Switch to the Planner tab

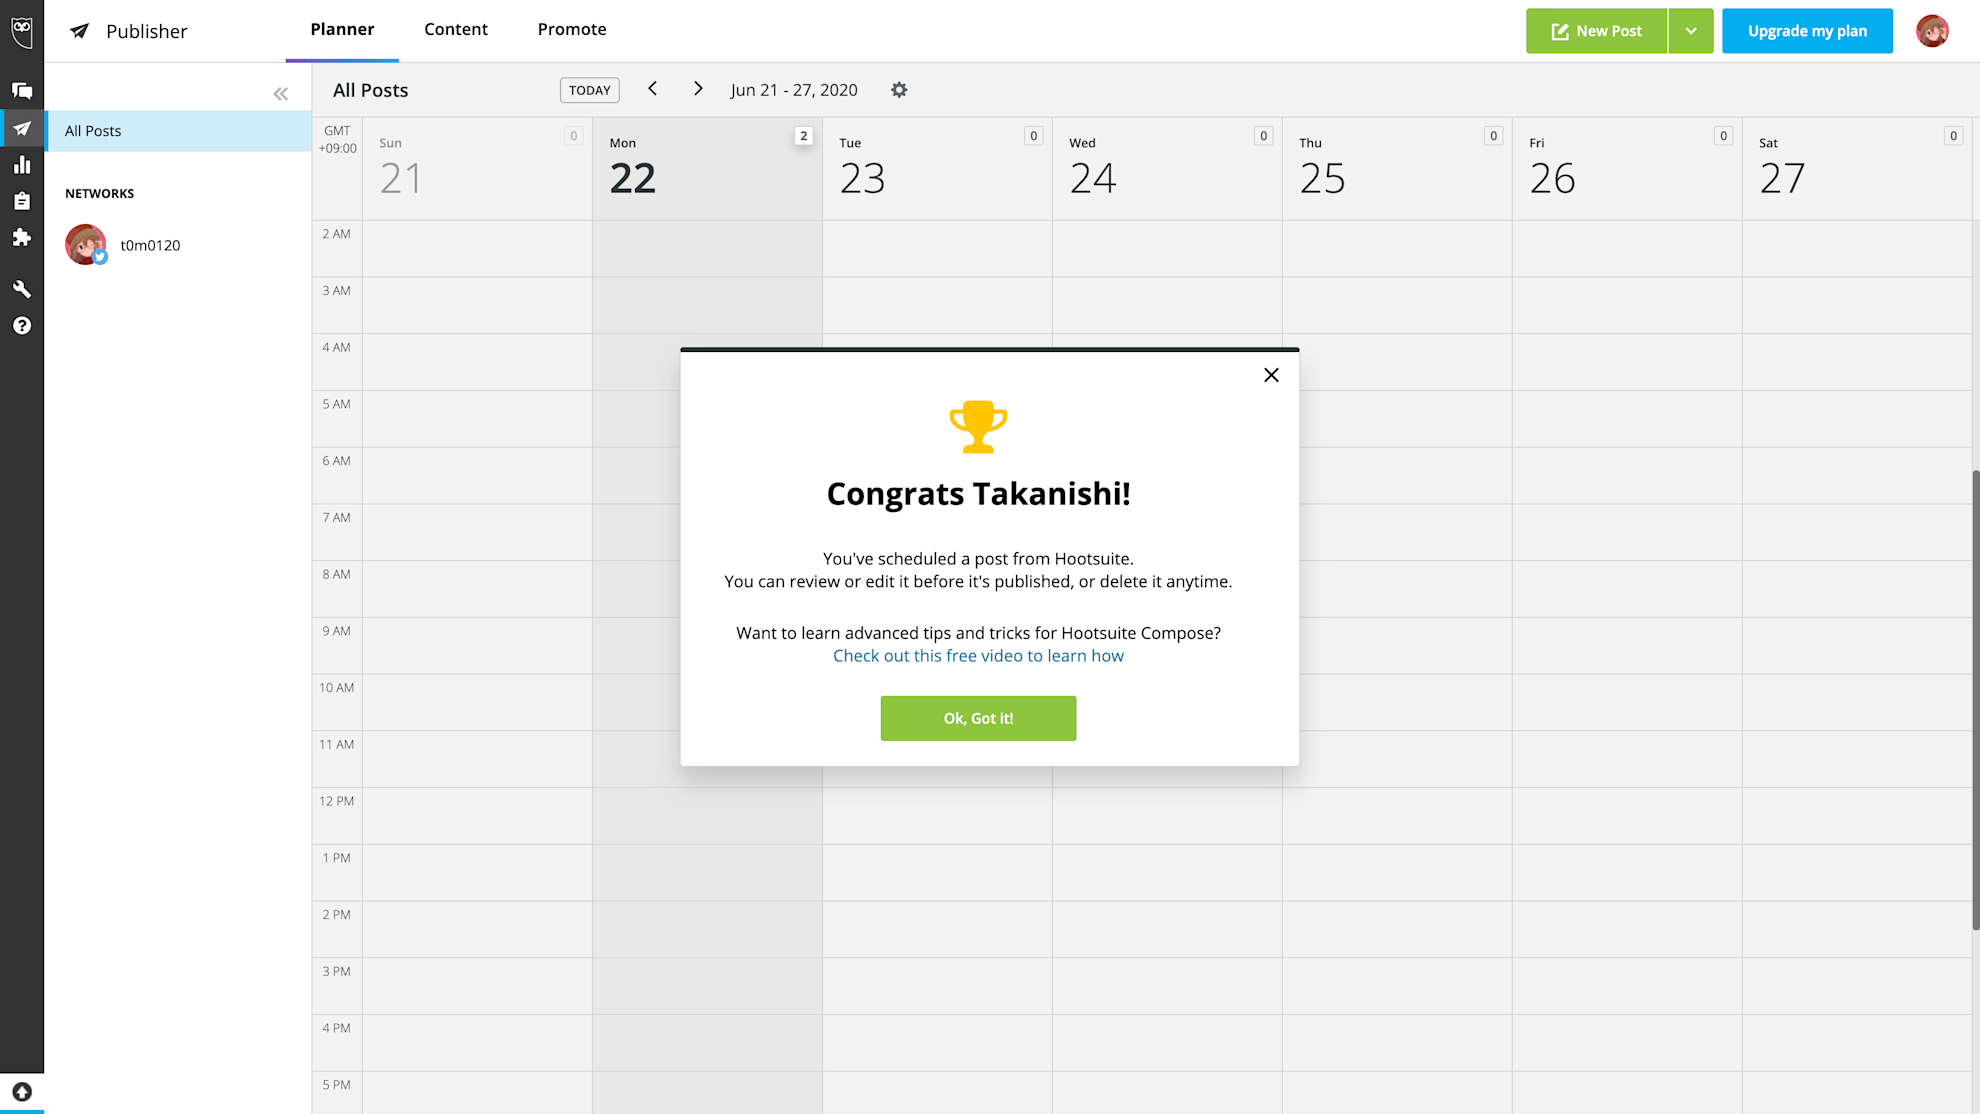[x=342, y=30]
